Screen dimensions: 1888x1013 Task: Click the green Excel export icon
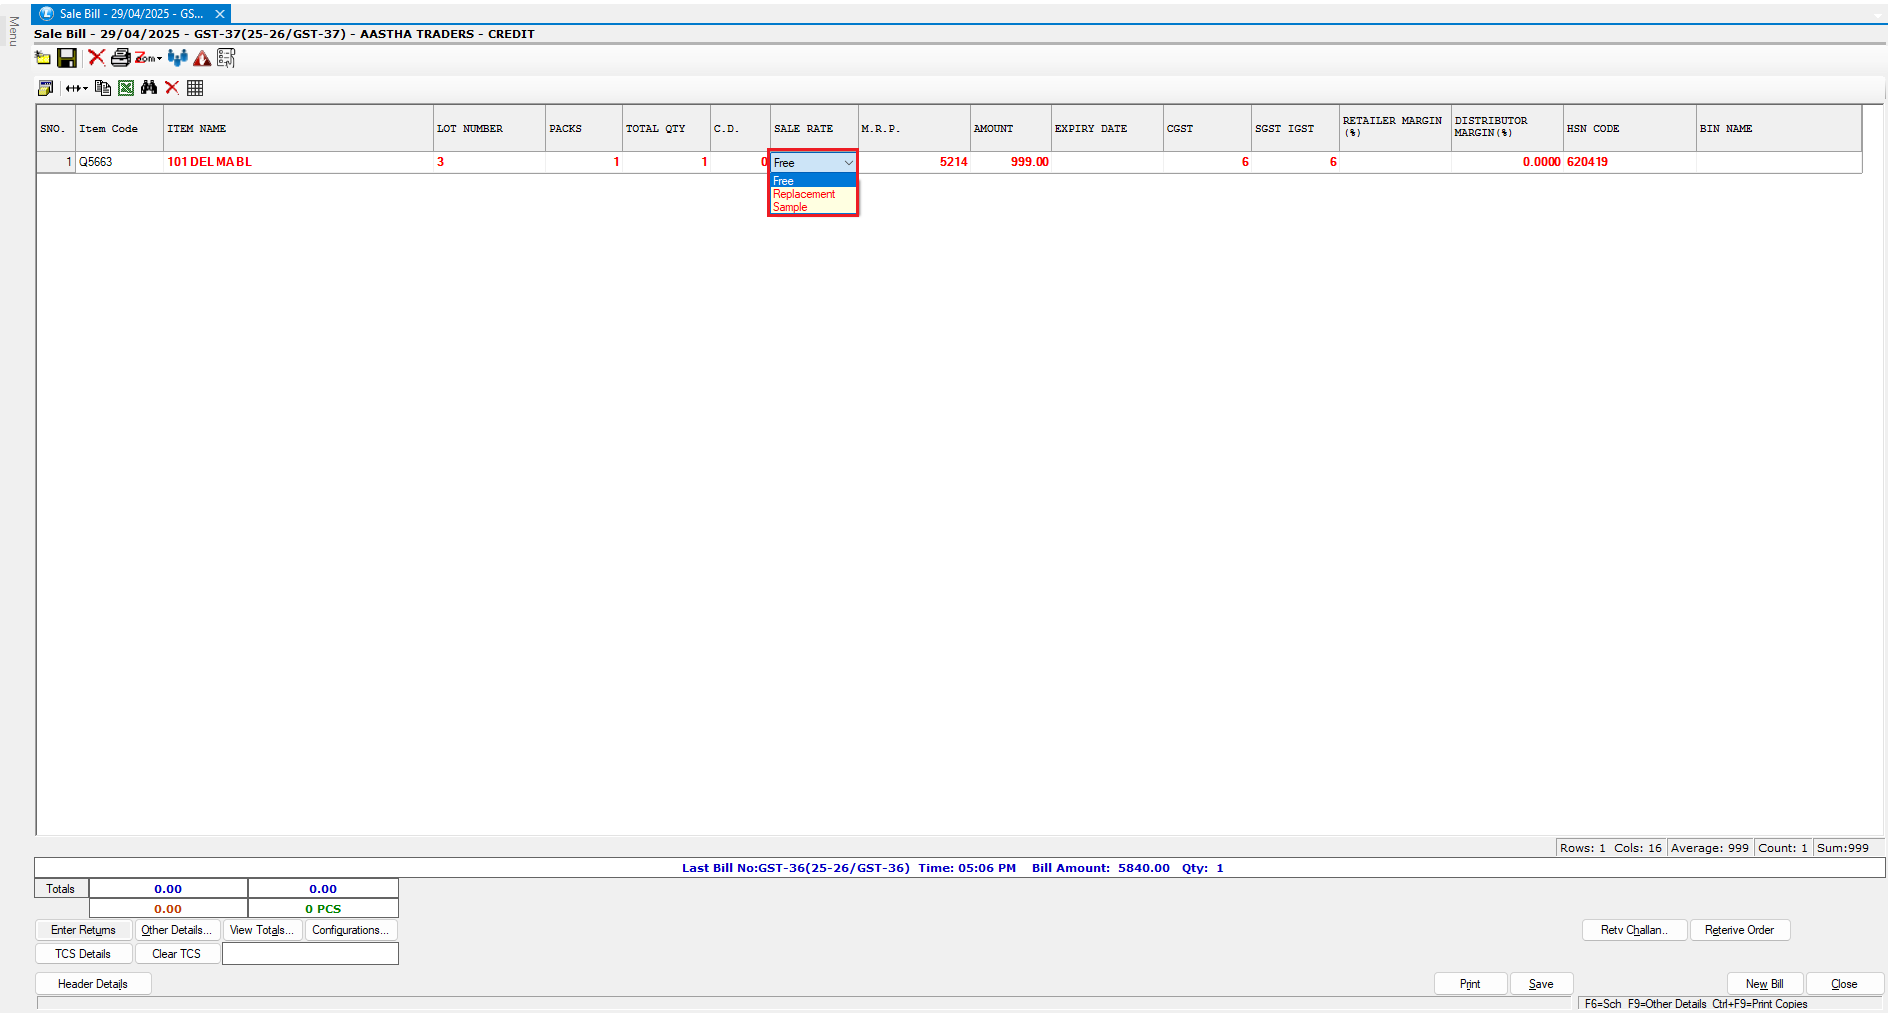point(126,88)
